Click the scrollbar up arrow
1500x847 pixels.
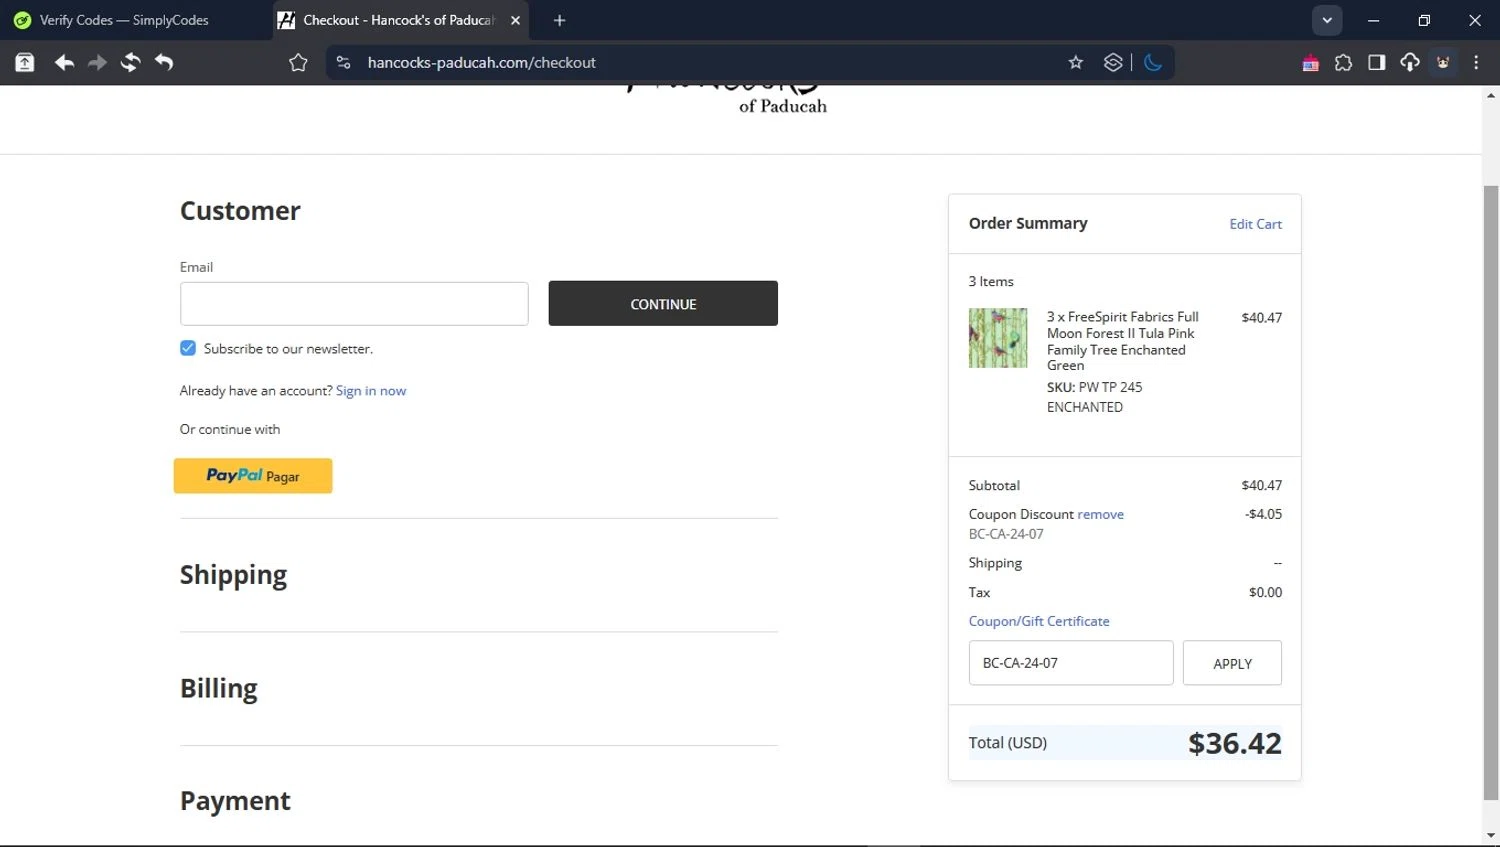[1491, 96]
